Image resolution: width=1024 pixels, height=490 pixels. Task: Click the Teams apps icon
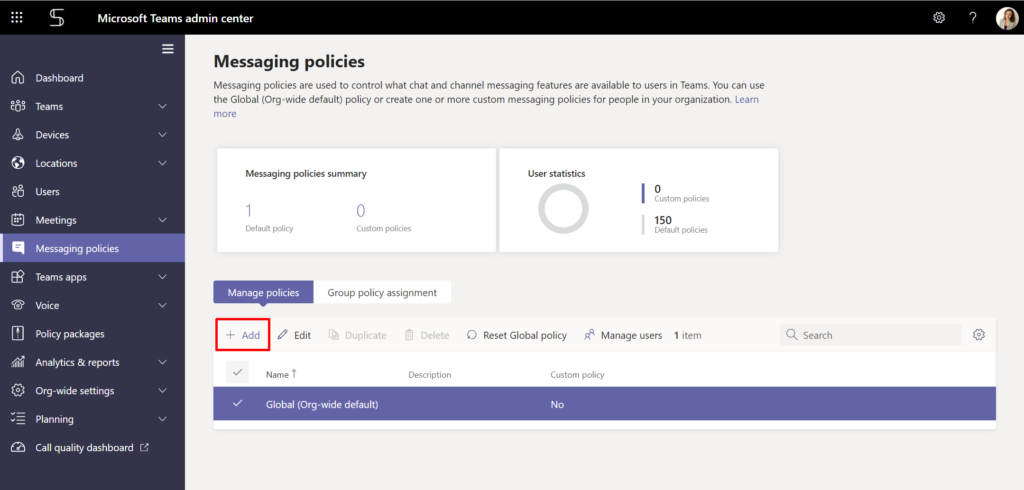[18, 277]
